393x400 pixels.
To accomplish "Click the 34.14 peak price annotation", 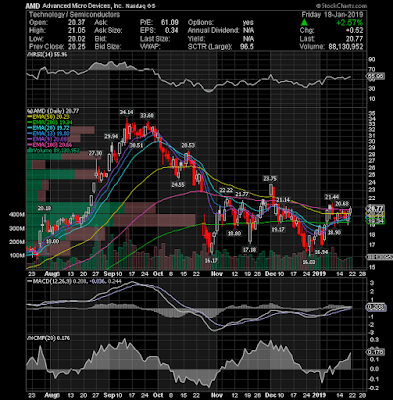I will coord(127,112).
